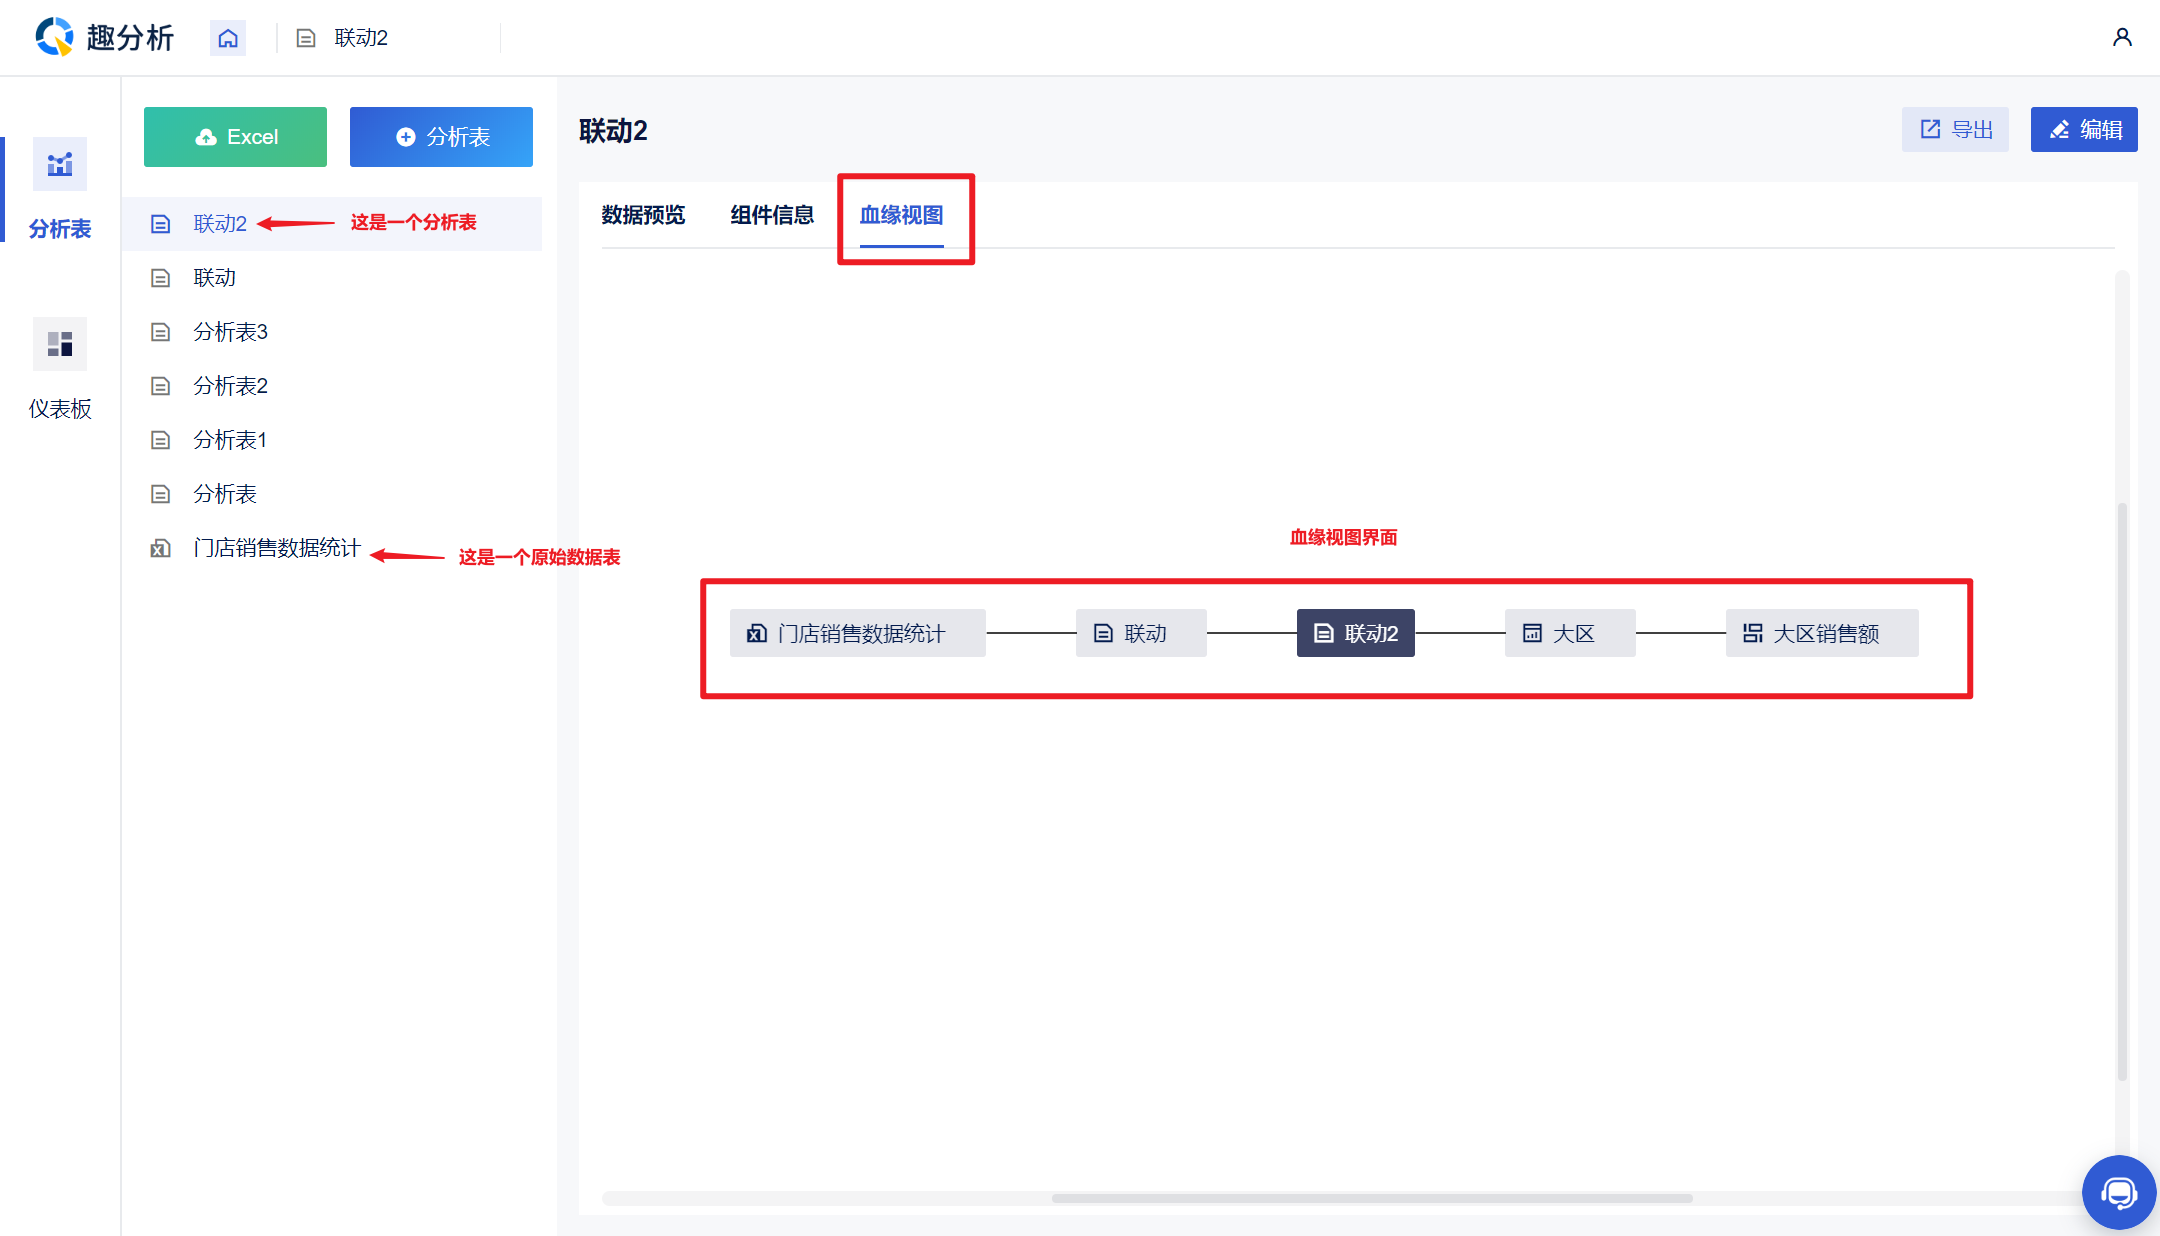Open 分析表3 in the list
2160x1236 pixels.
[230, 332]
